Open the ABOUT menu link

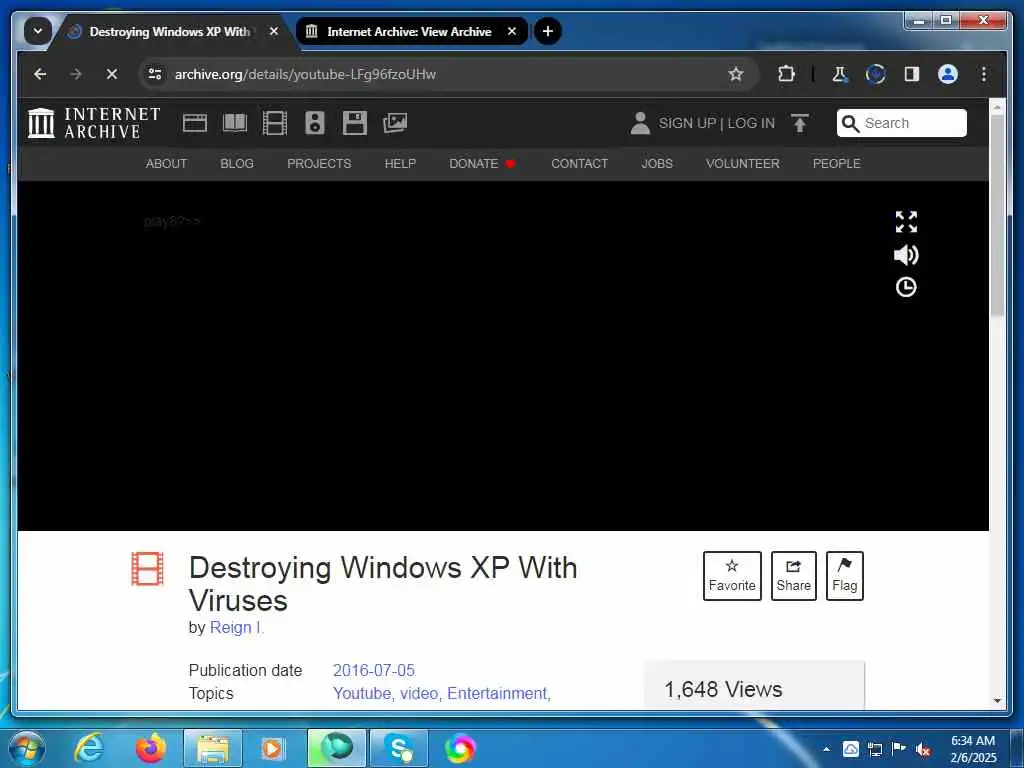tap(167, 163)
